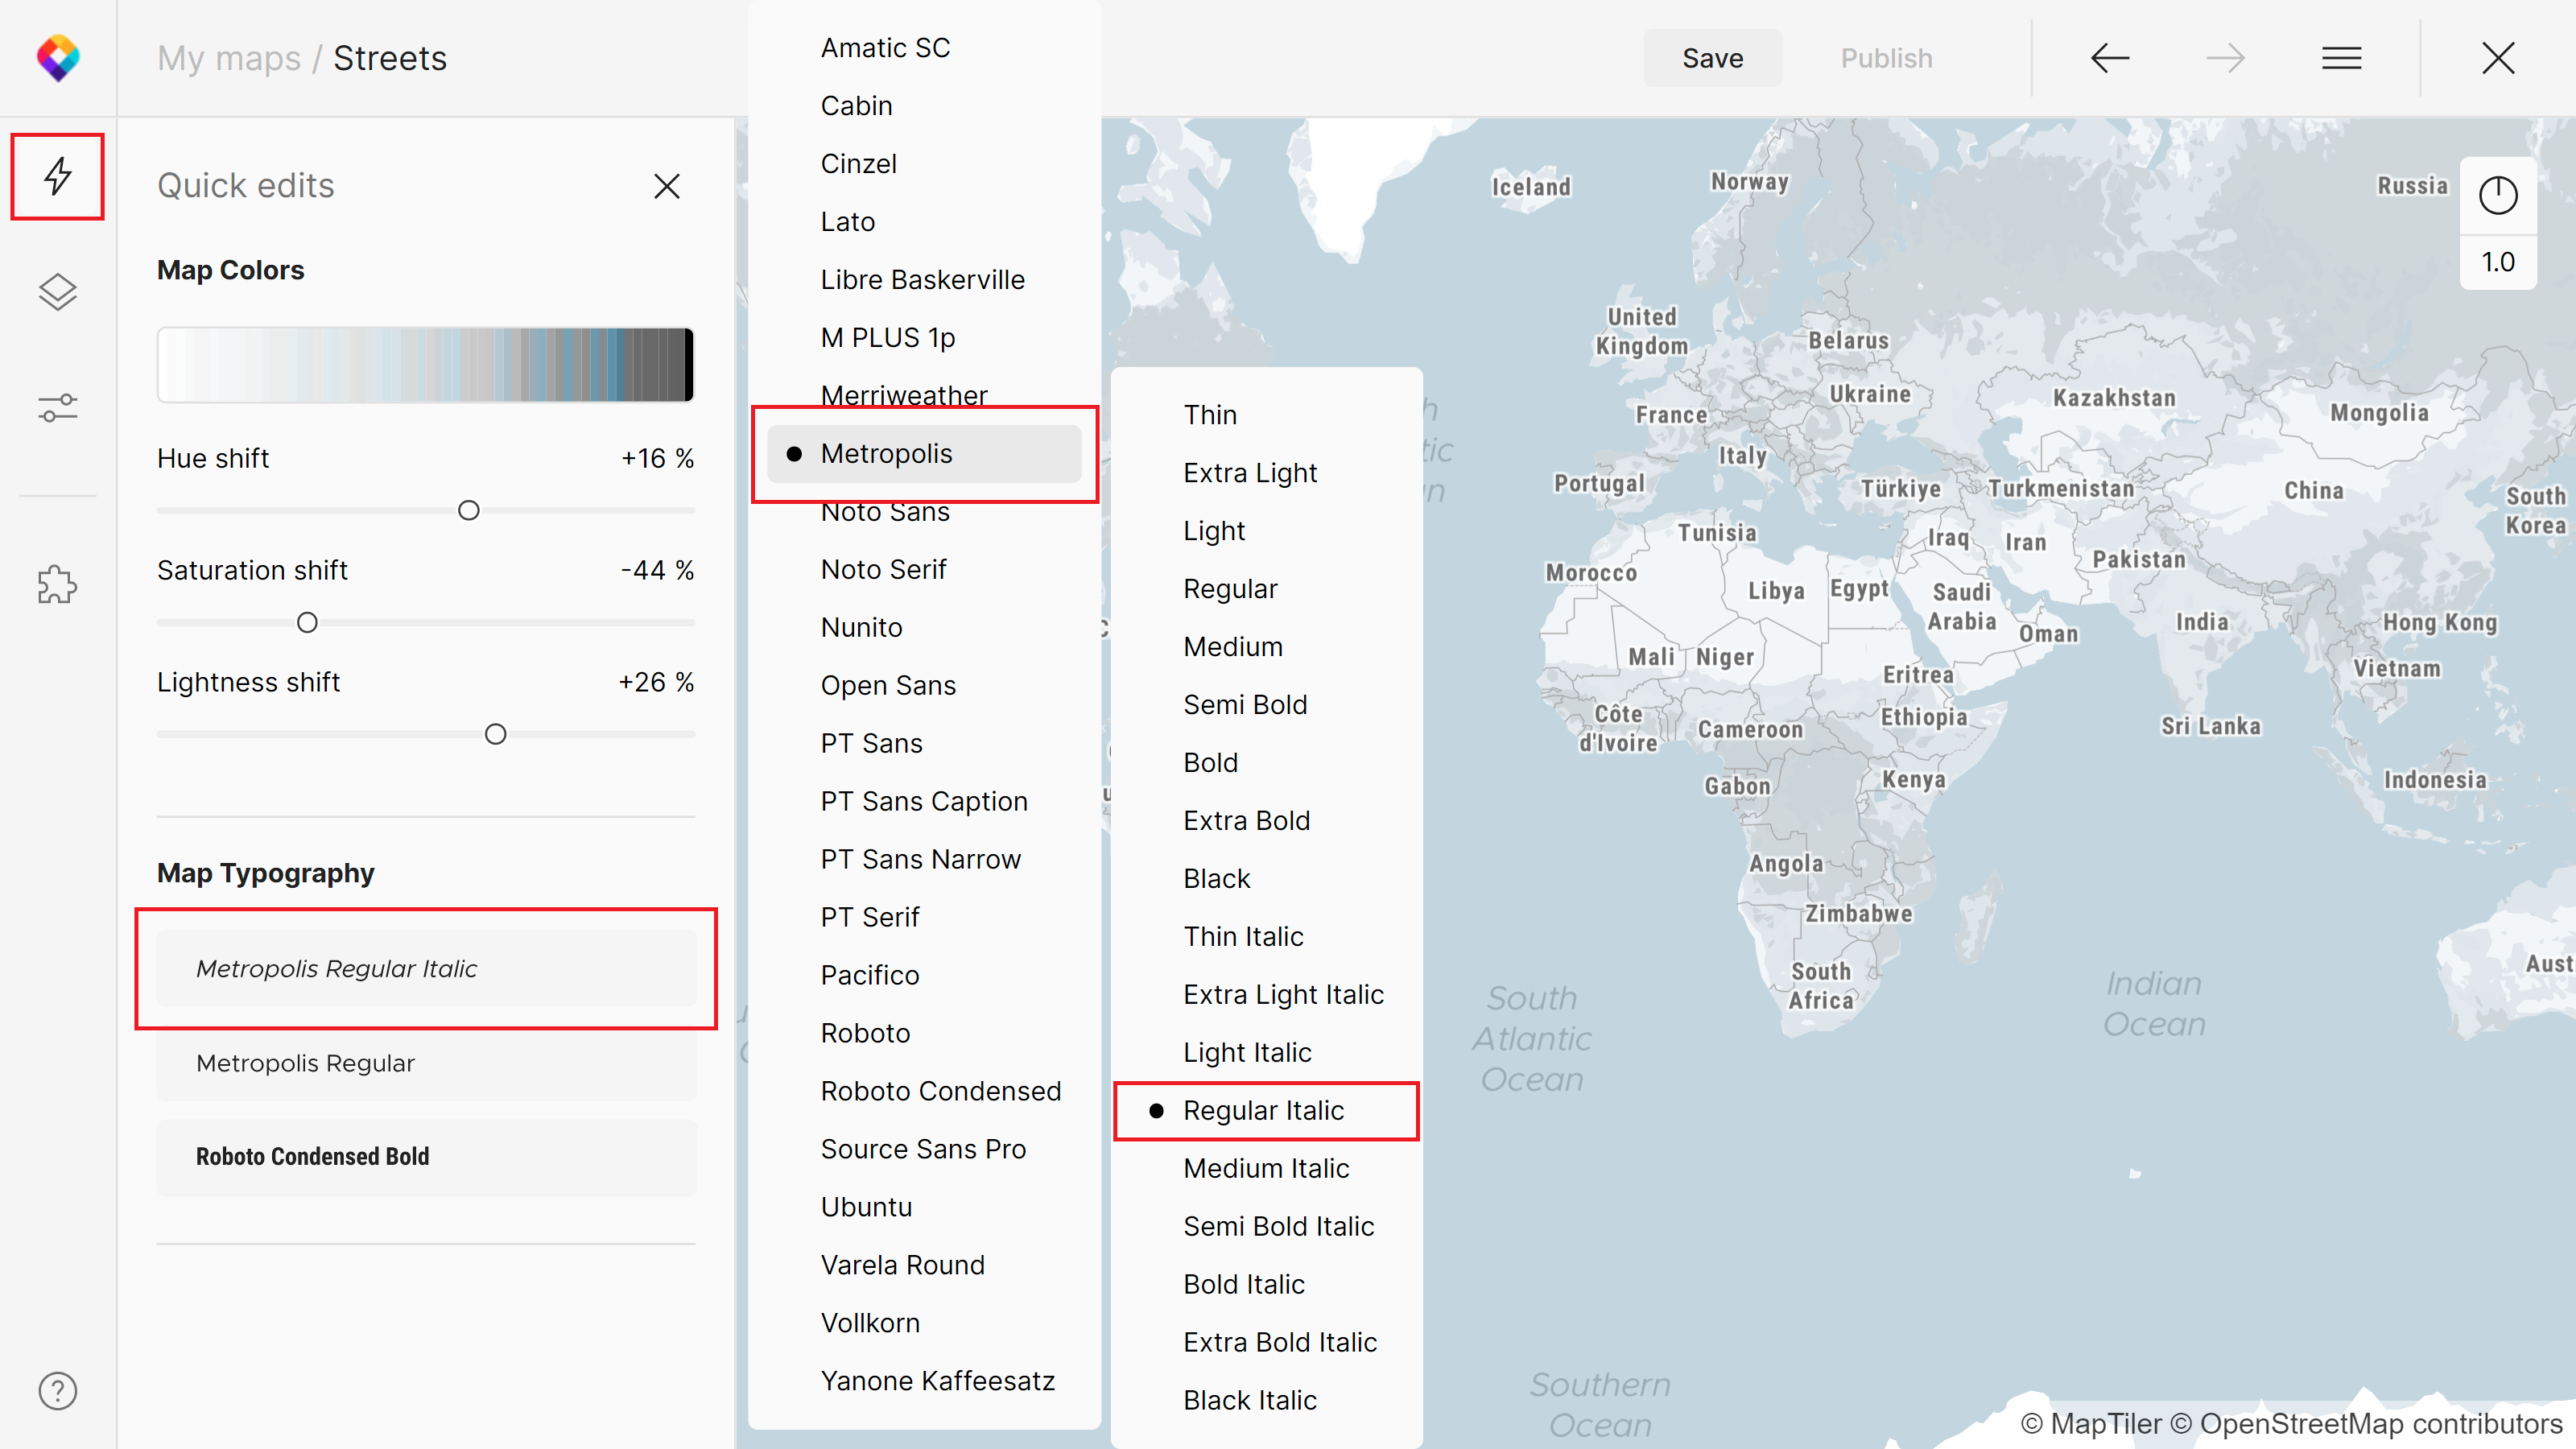Click the redo forward arrow
Image resolution: width=2576 pixels, height=1449 pixels.
(2225, 58)
